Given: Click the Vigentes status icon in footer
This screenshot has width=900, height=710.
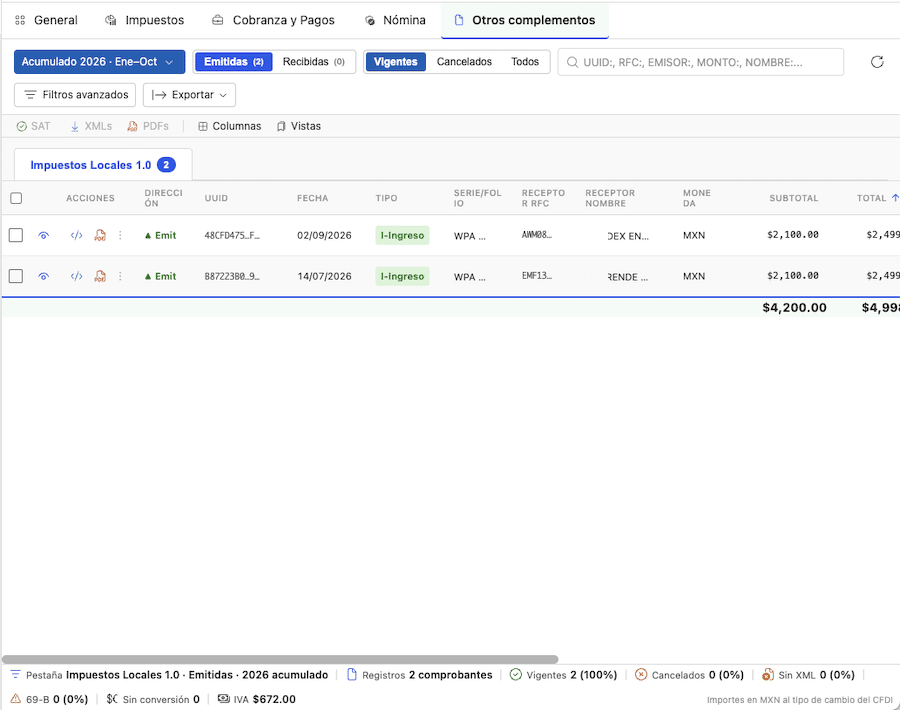Looking at the screenshot, I should coord(516,674).
